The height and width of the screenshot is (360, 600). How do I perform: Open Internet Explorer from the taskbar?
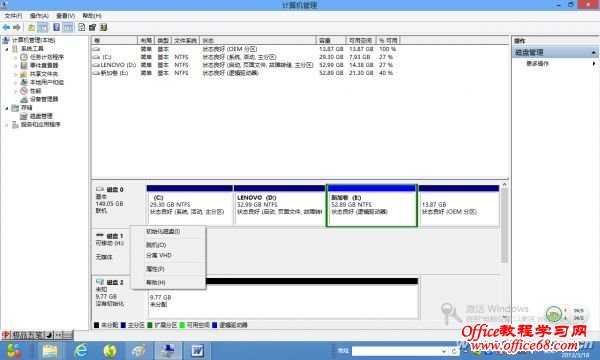tap(80, 350)
